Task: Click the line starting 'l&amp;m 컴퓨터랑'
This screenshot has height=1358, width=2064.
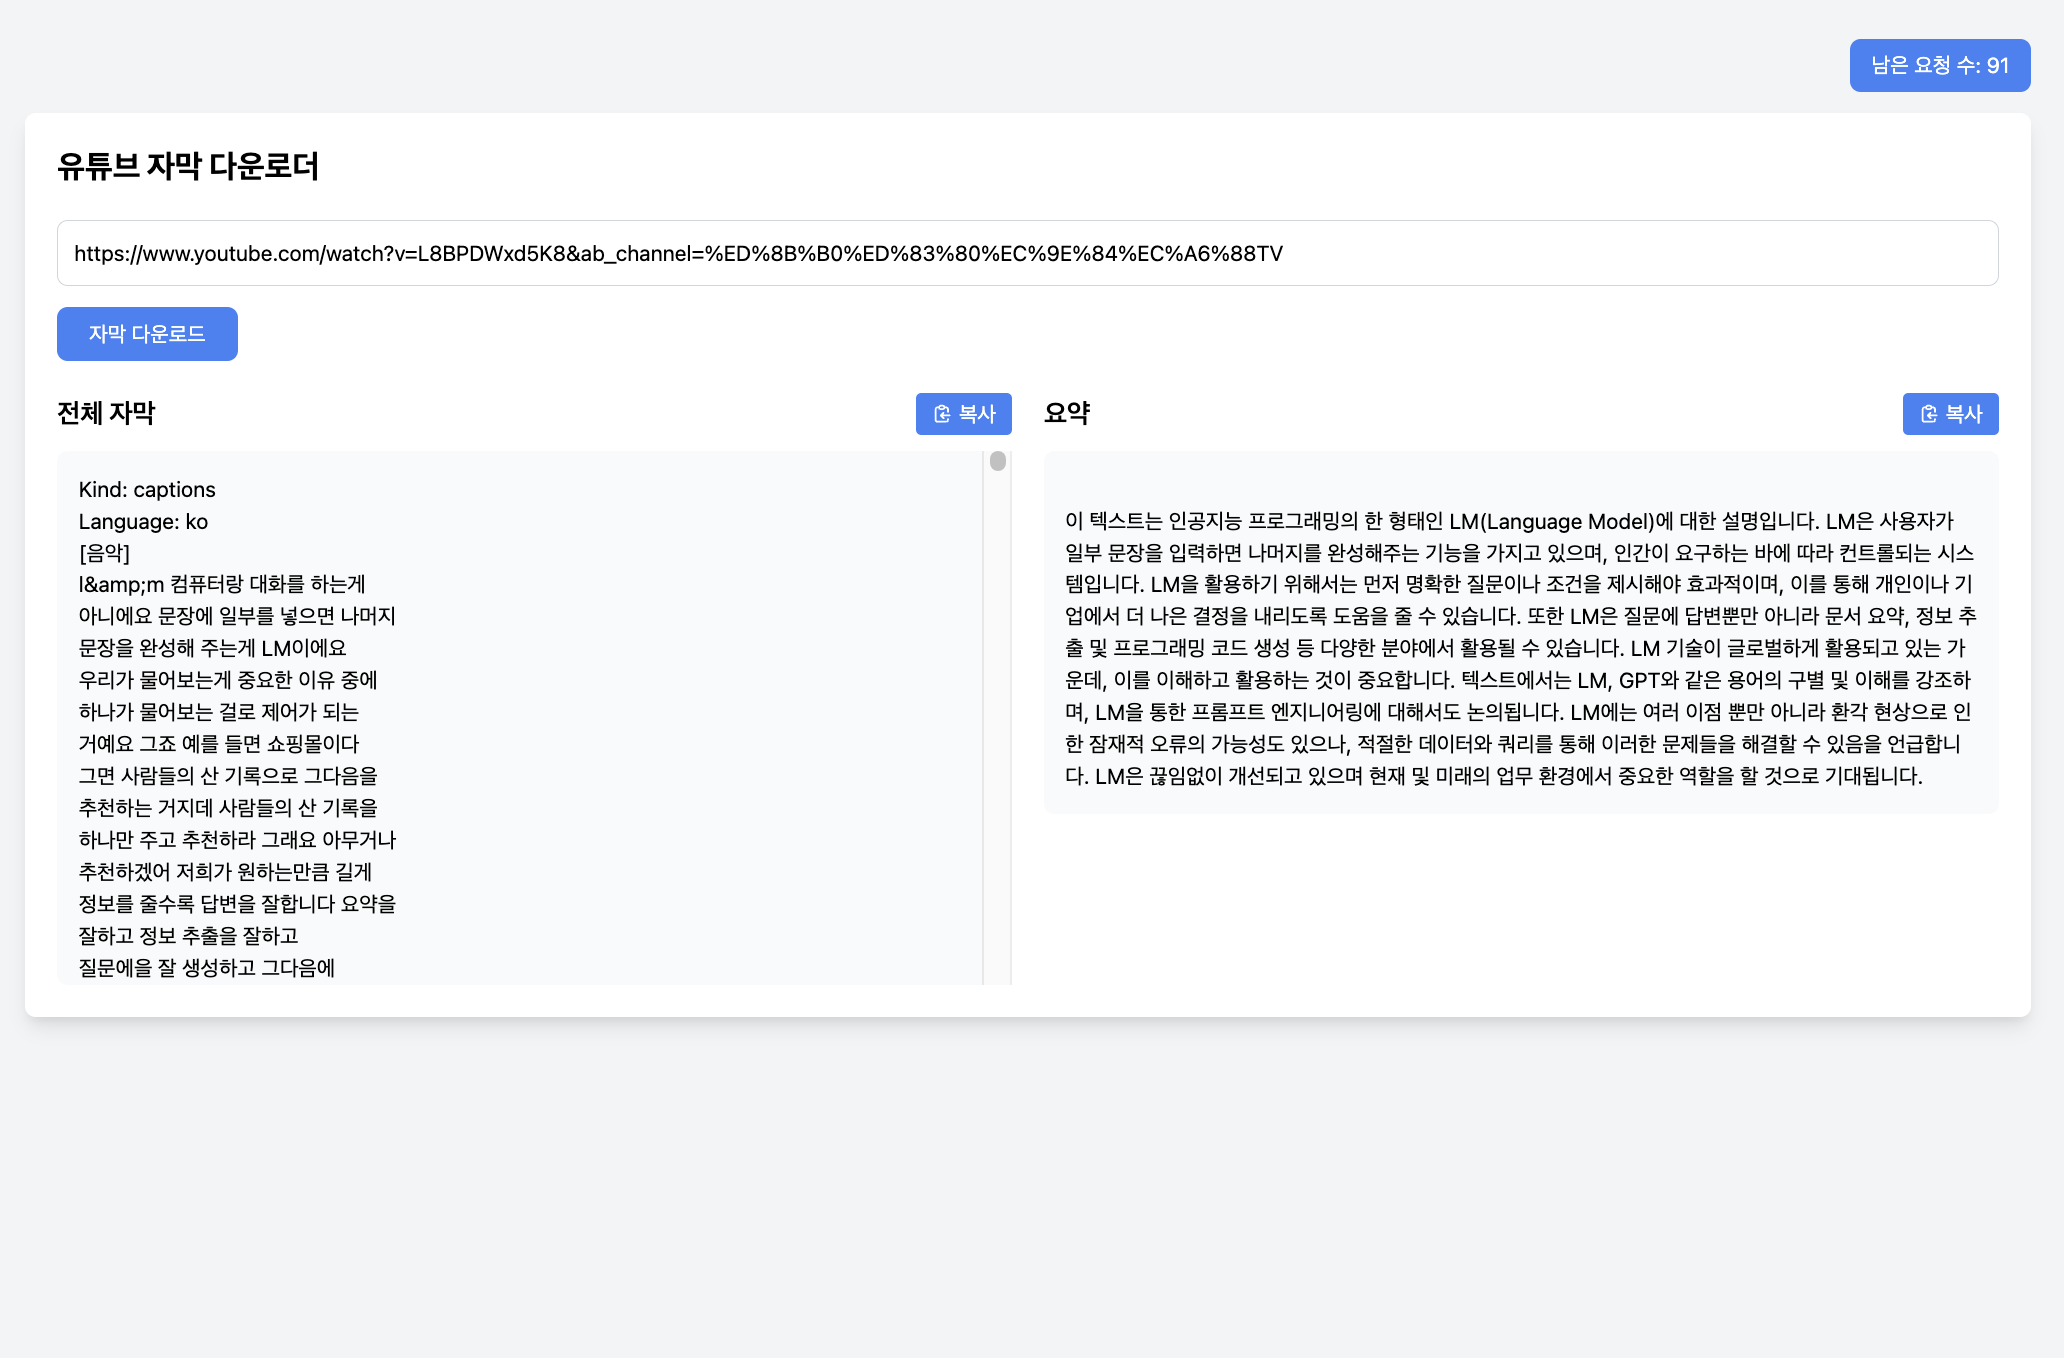Action: (x=222, y=584)
